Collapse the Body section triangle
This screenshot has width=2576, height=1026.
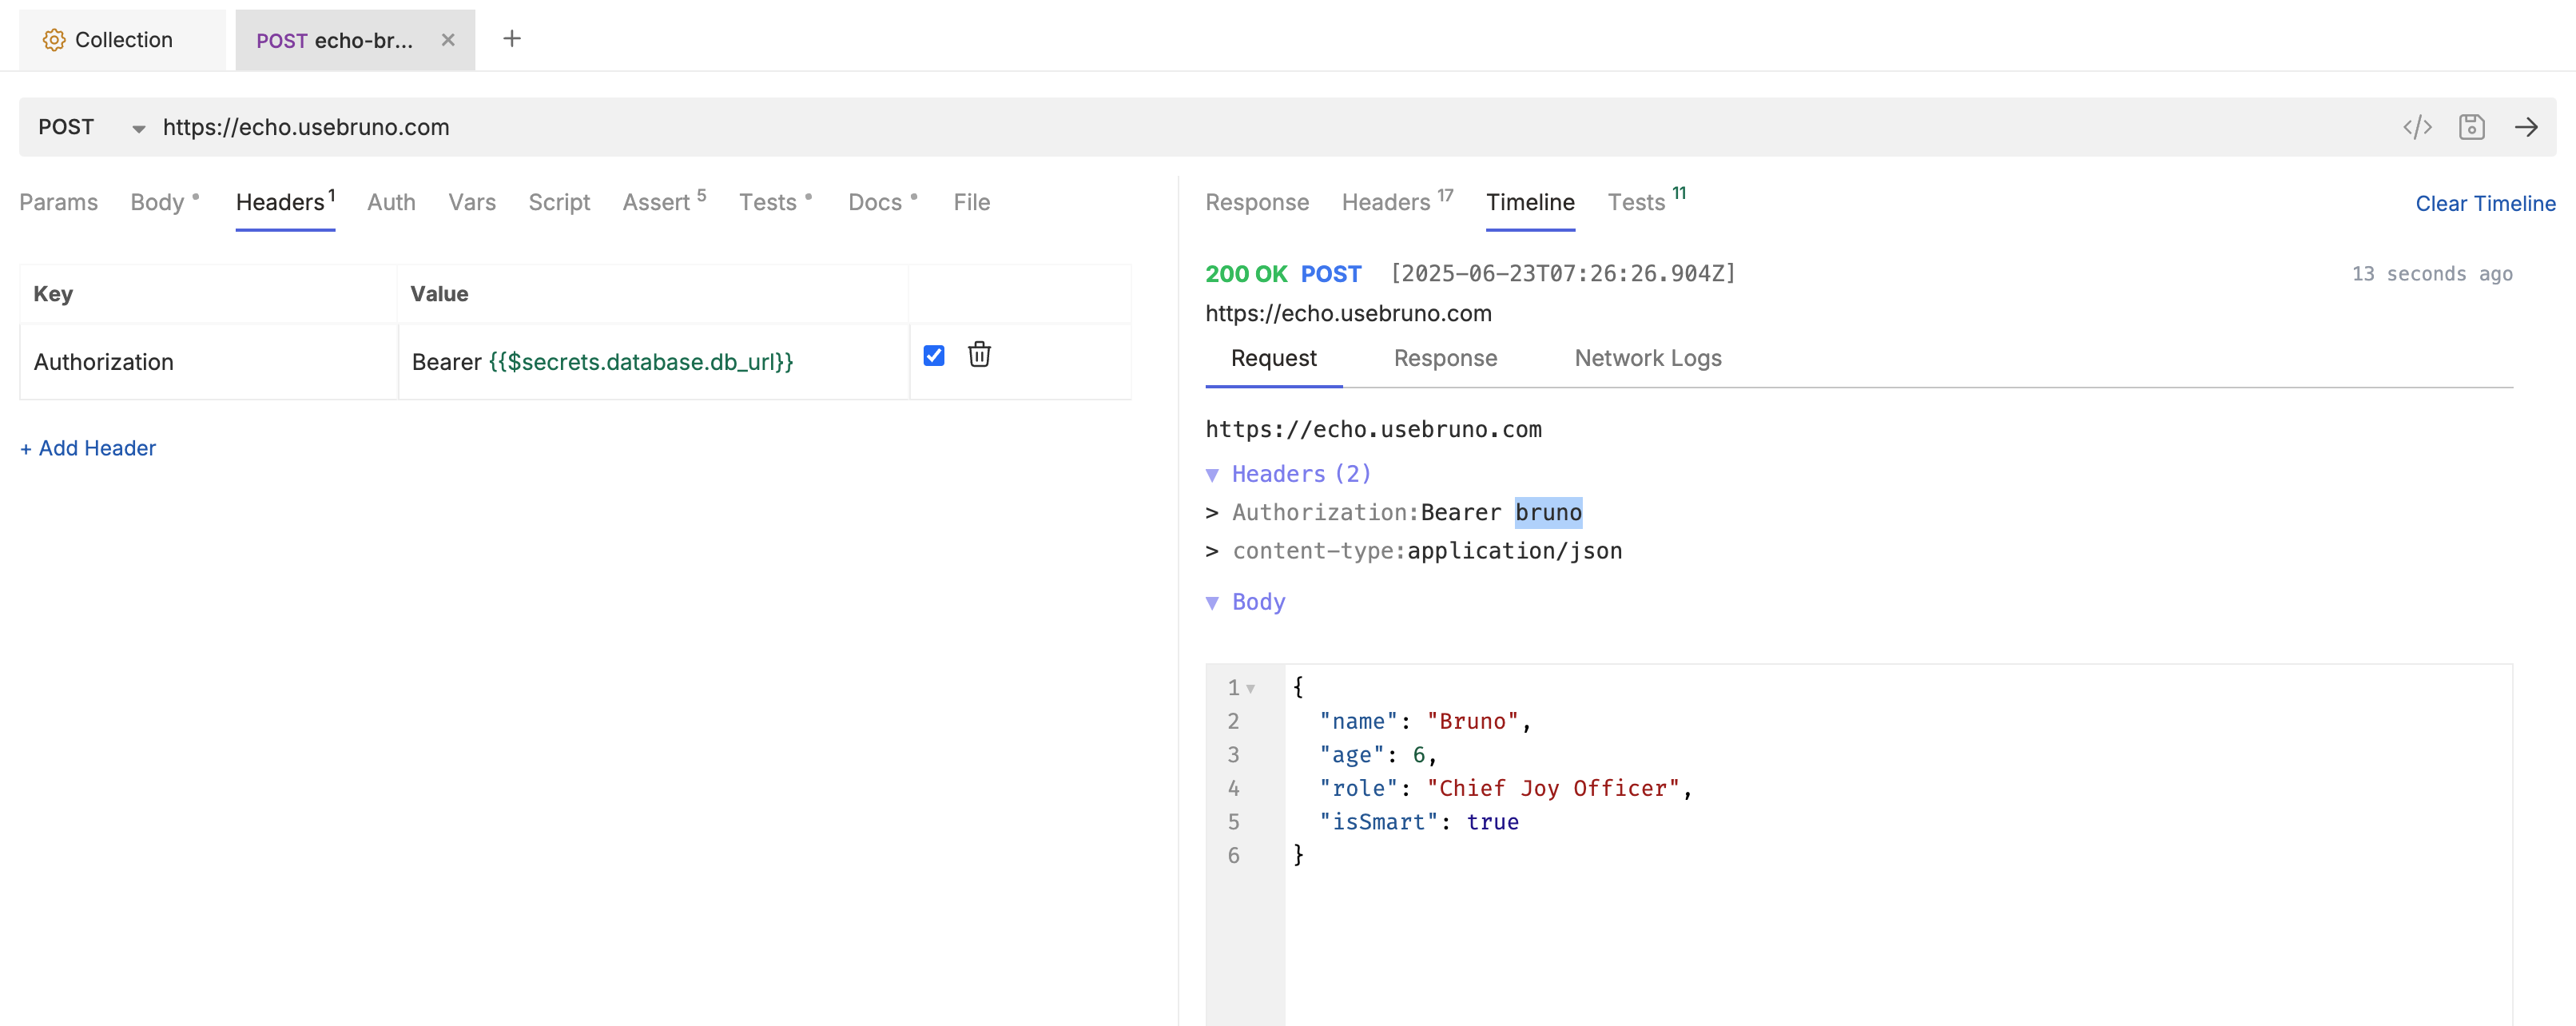click(x=1212, y=603)
